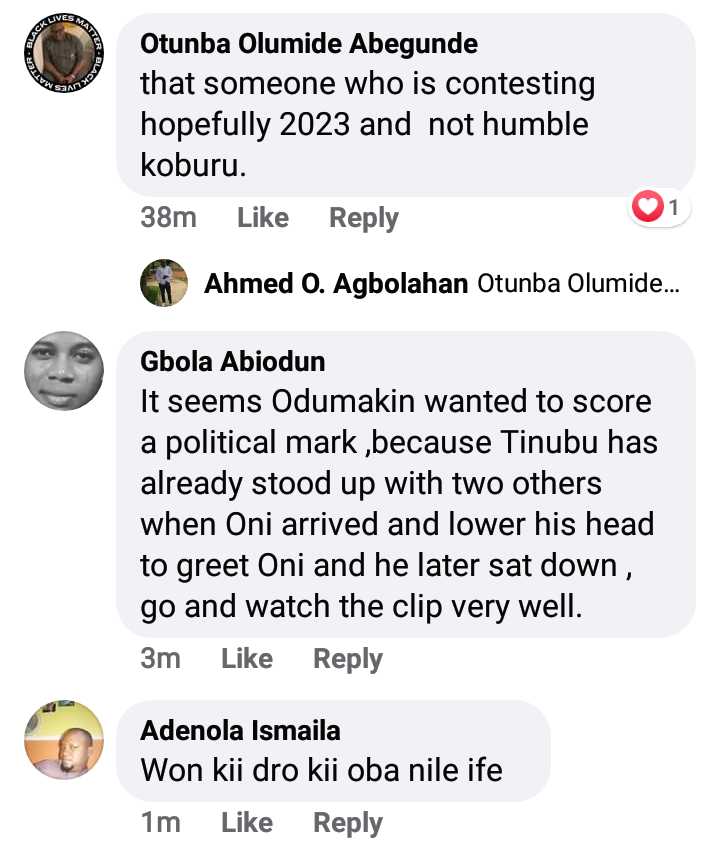Like Adenola Ismaila's comment
This screenshot has height=844, width=720.
pyautogui.click(x=247, y=822)
